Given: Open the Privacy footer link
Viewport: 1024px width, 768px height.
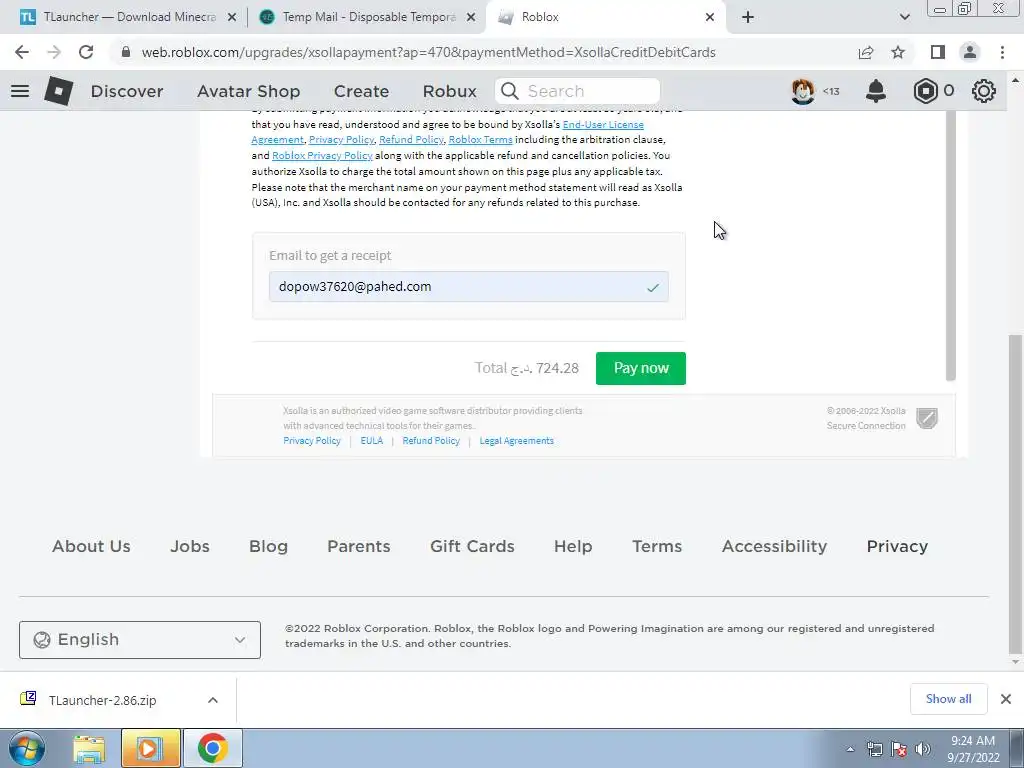Looking at the screenshot, I should pyautogui.click(x=897, y=547).
